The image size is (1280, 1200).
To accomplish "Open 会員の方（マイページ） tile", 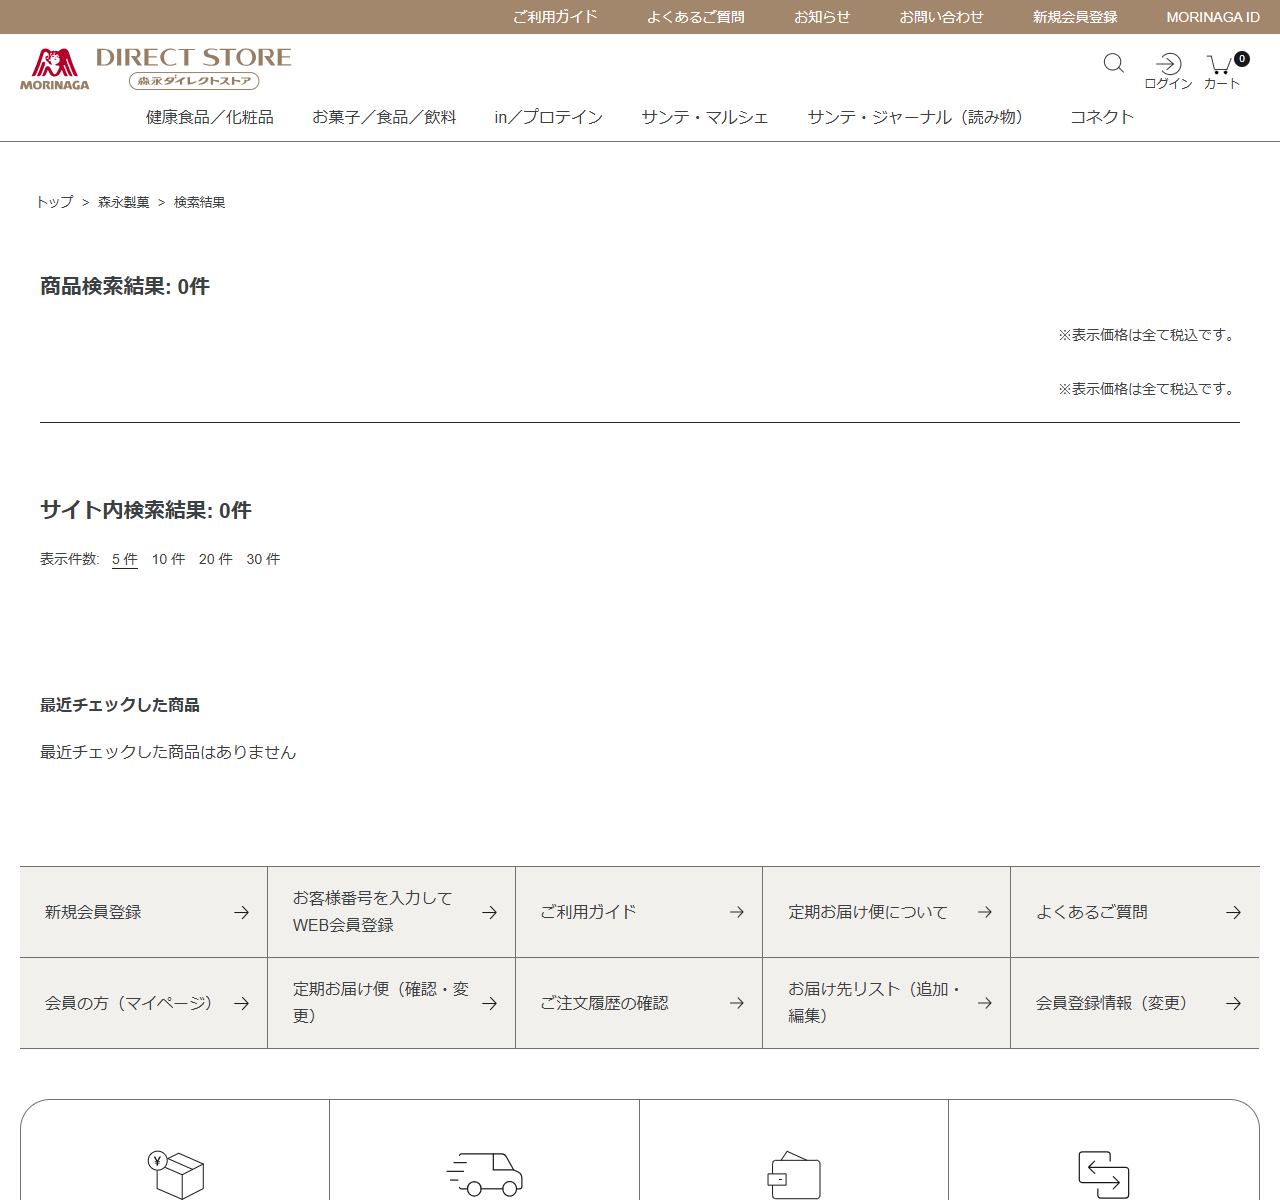I will click(144, 1003).
